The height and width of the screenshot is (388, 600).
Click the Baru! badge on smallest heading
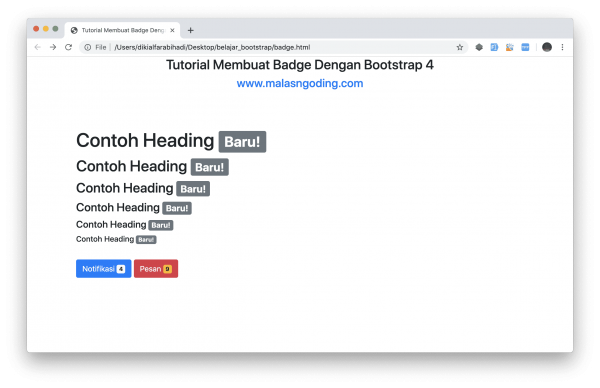coord(146,240)
